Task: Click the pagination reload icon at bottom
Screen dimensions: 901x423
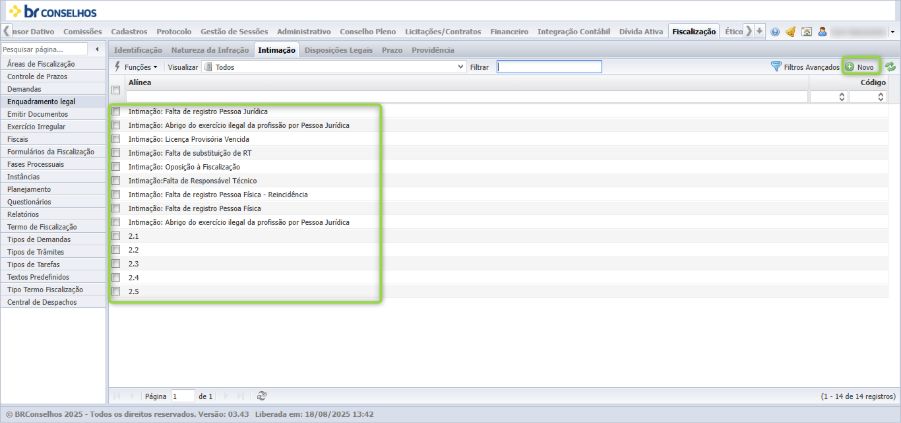Action: (x=261, y=396)
